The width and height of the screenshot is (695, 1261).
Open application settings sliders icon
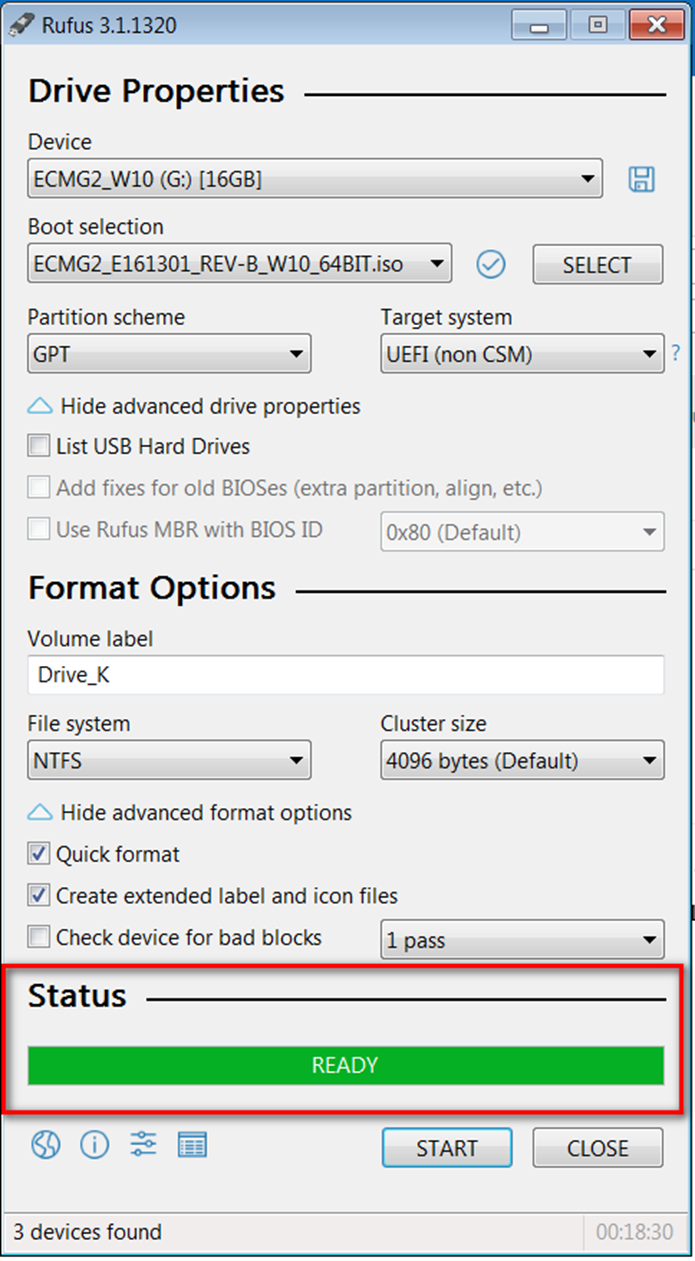pos(143,1144)
